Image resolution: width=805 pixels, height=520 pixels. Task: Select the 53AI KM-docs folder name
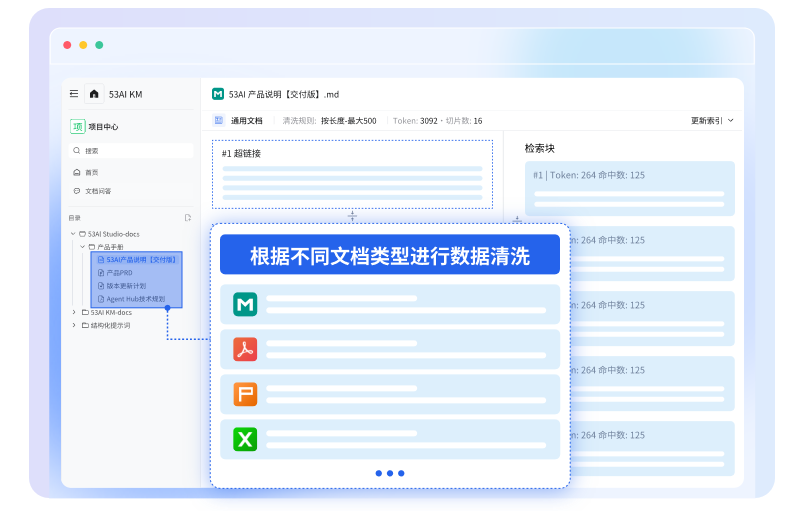(x=111, y=312)
